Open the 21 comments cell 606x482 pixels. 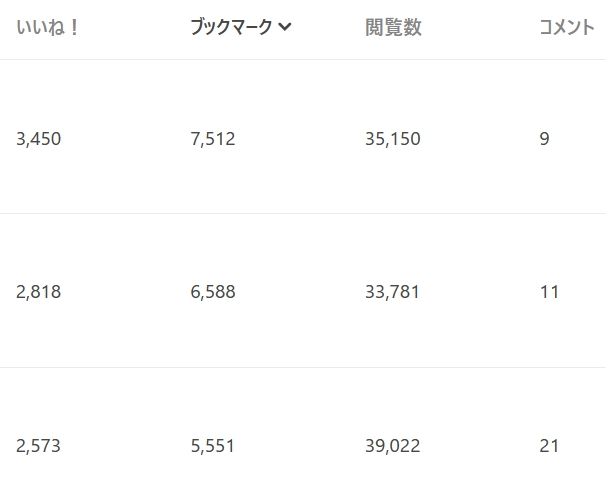click(x=549, y=446)
